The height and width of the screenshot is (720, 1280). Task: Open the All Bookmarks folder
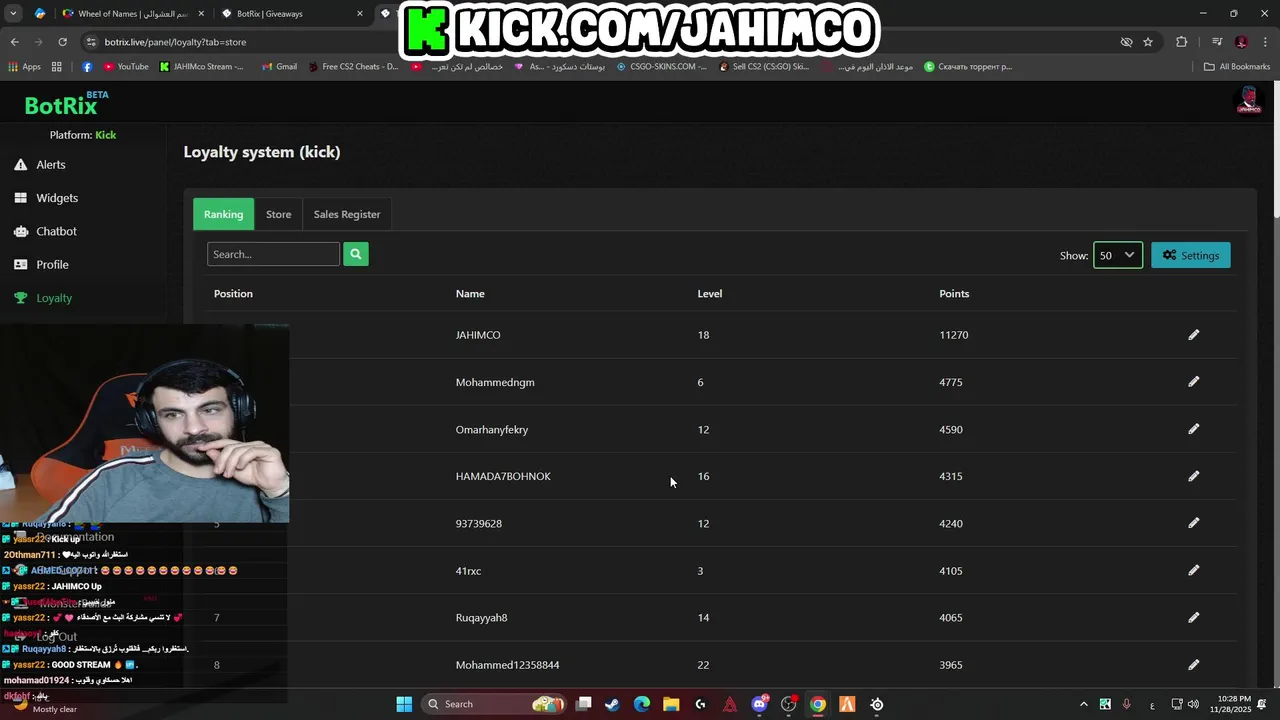click(1237, 67)
